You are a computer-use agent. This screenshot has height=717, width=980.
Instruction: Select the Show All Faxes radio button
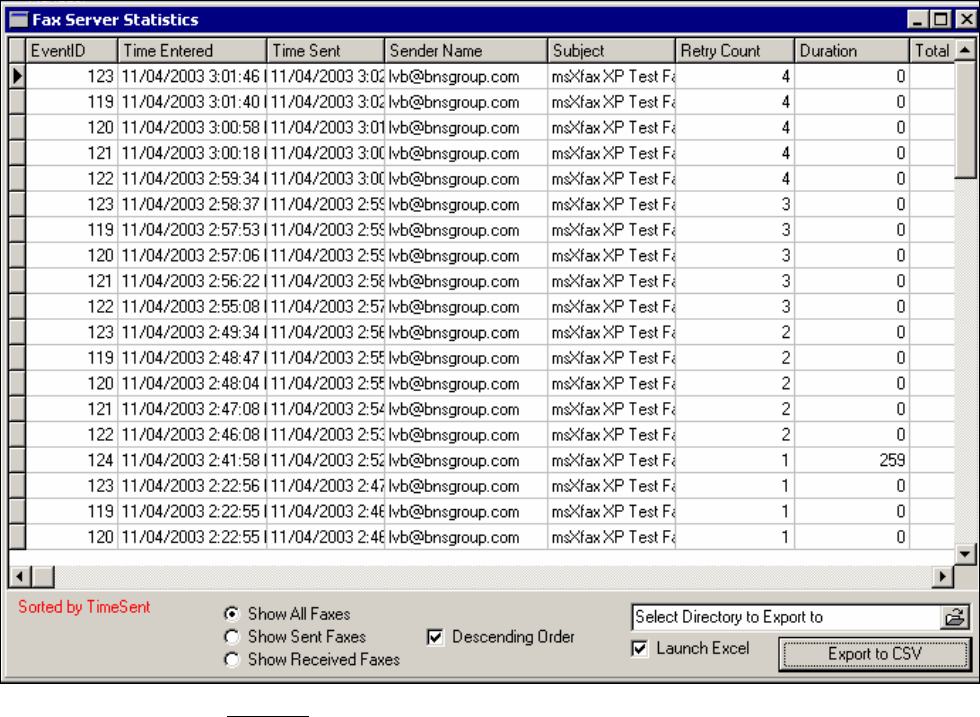pos(232,614)
